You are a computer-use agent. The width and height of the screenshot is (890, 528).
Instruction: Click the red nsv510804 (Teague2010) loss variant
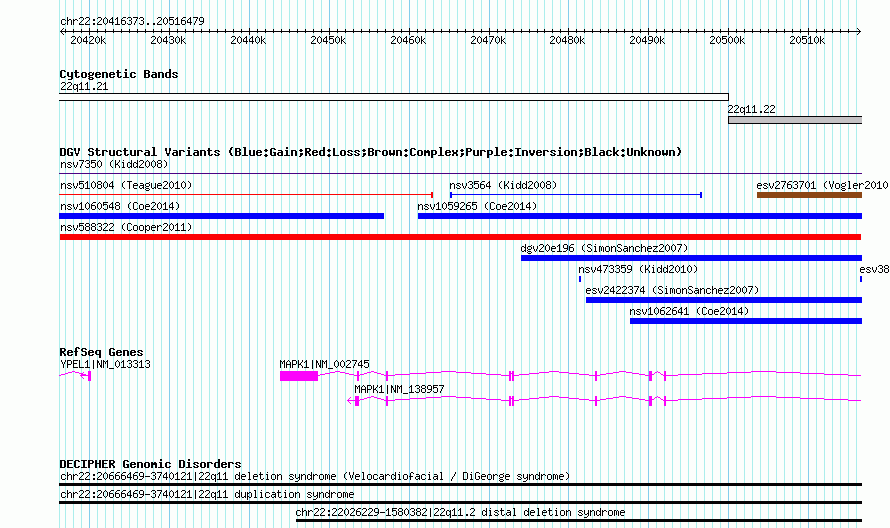coord(246,195)
